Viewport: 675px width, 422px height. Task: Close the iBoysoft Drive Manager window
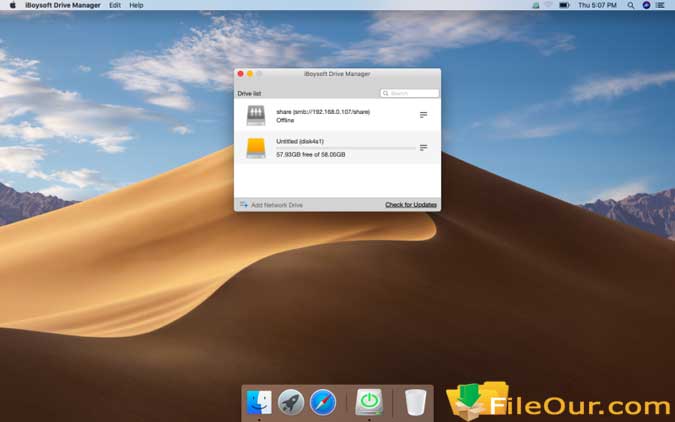pos(241,74)
